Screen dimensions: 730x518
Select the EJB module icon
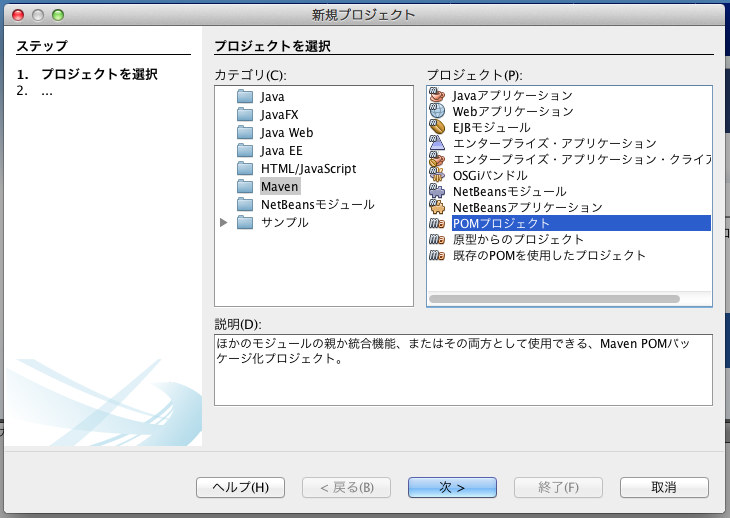point(436,127)
